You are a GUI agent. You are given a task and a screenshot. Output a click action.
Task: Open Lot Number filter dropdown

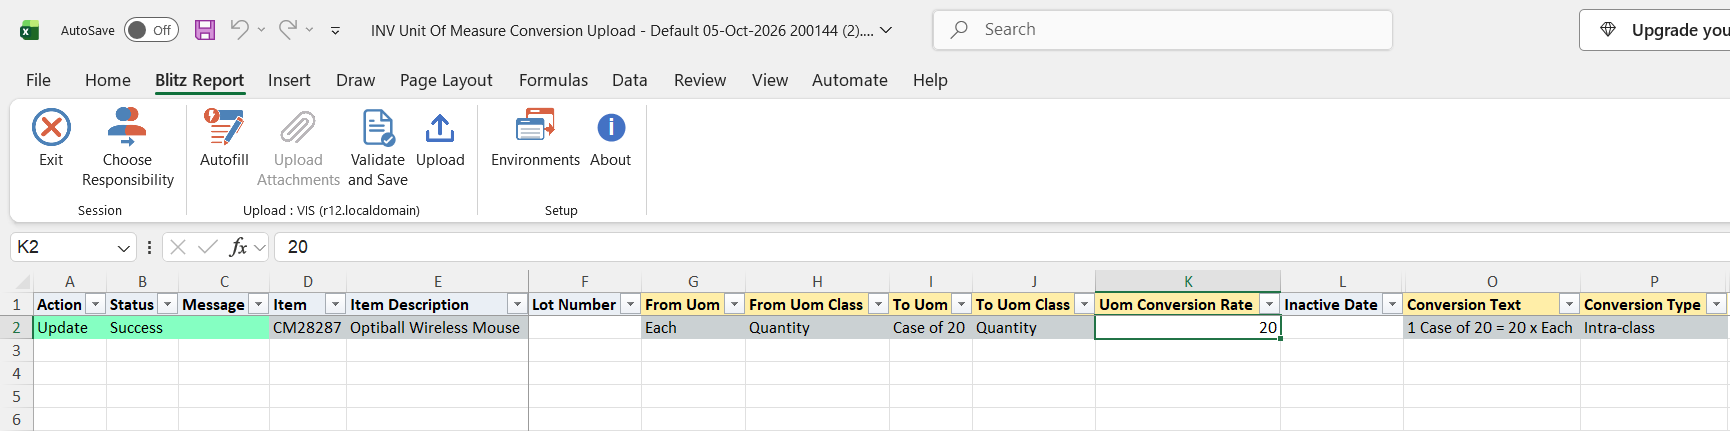point(630,304)
